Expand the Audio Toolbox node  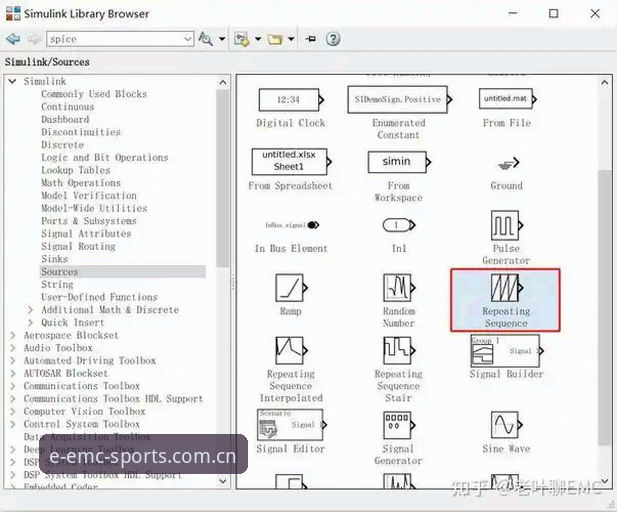pos(13,348)
